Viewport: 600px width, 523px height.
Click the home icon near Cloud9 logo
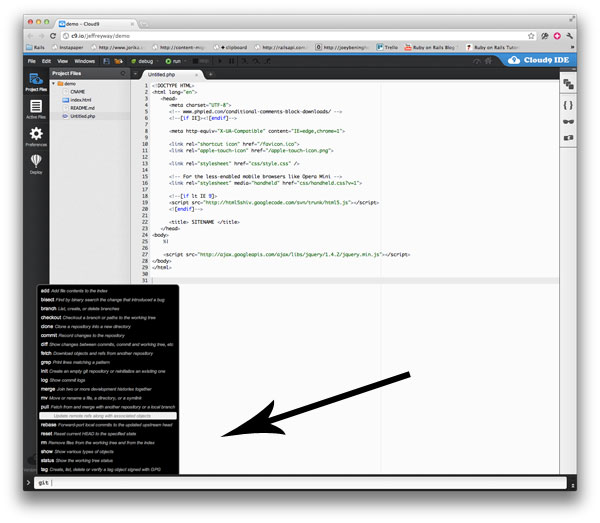tap(488, 61)
